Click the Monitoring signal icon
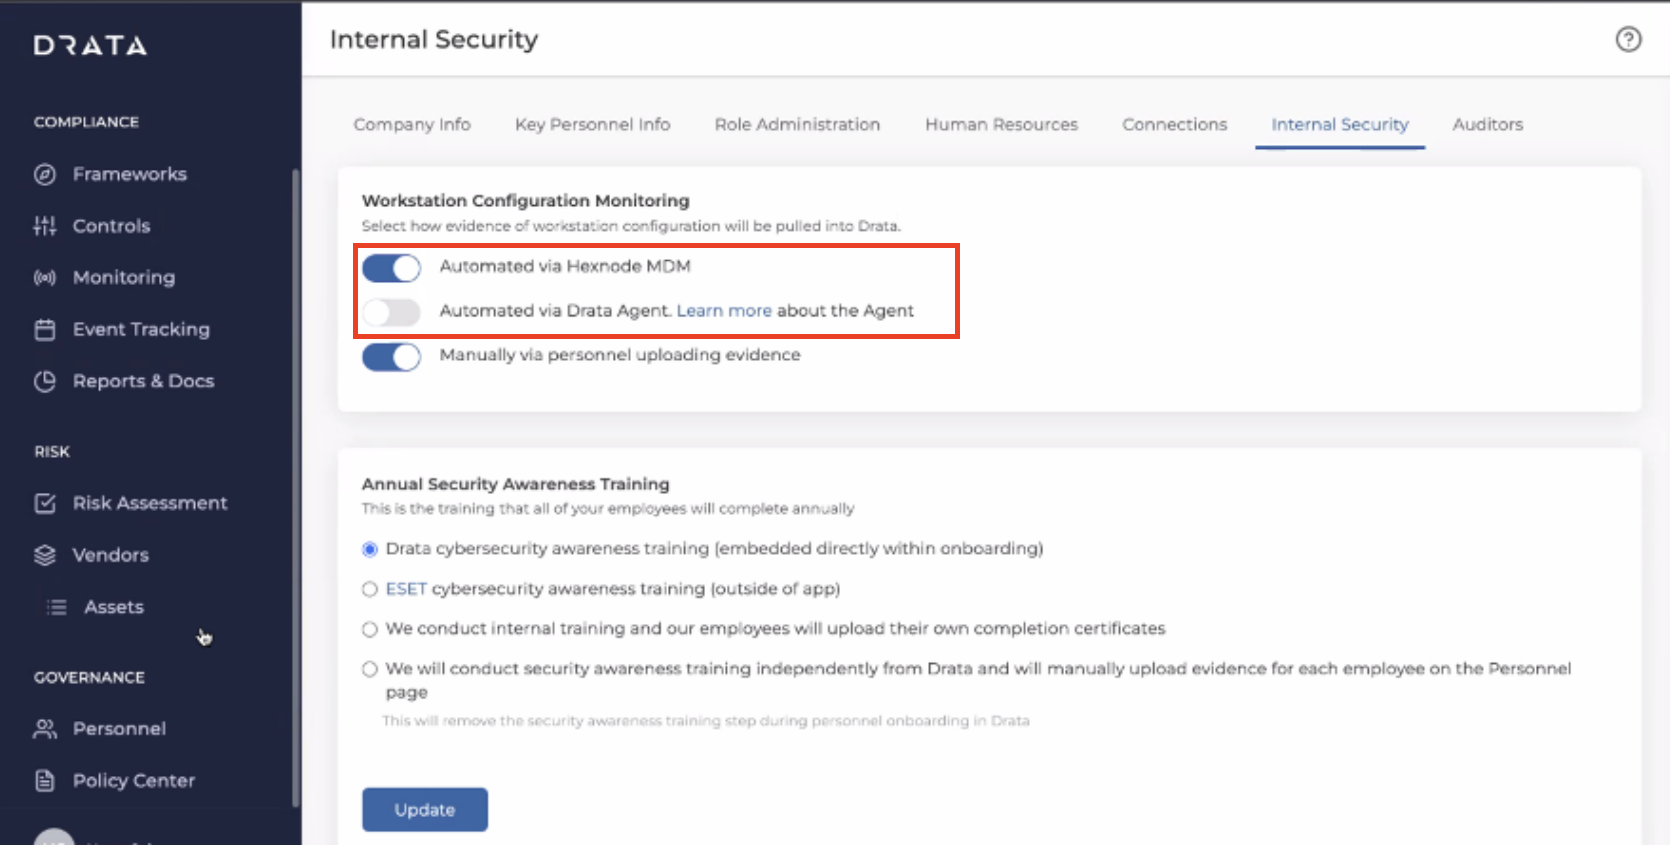Screen dimensions: 1670x854 [x=45, y=277]
